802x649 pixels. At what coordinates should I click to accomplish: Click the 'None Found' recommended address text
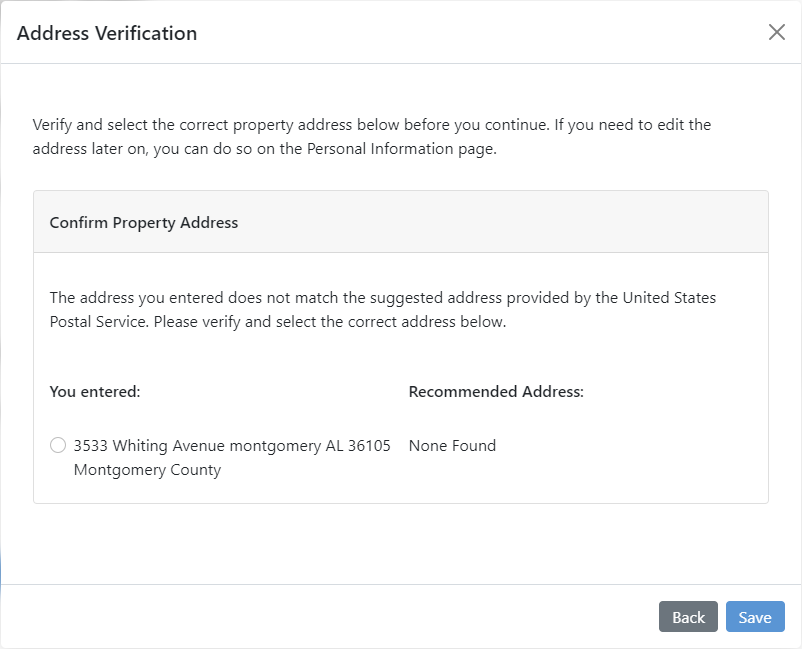[x=452, y=445]
